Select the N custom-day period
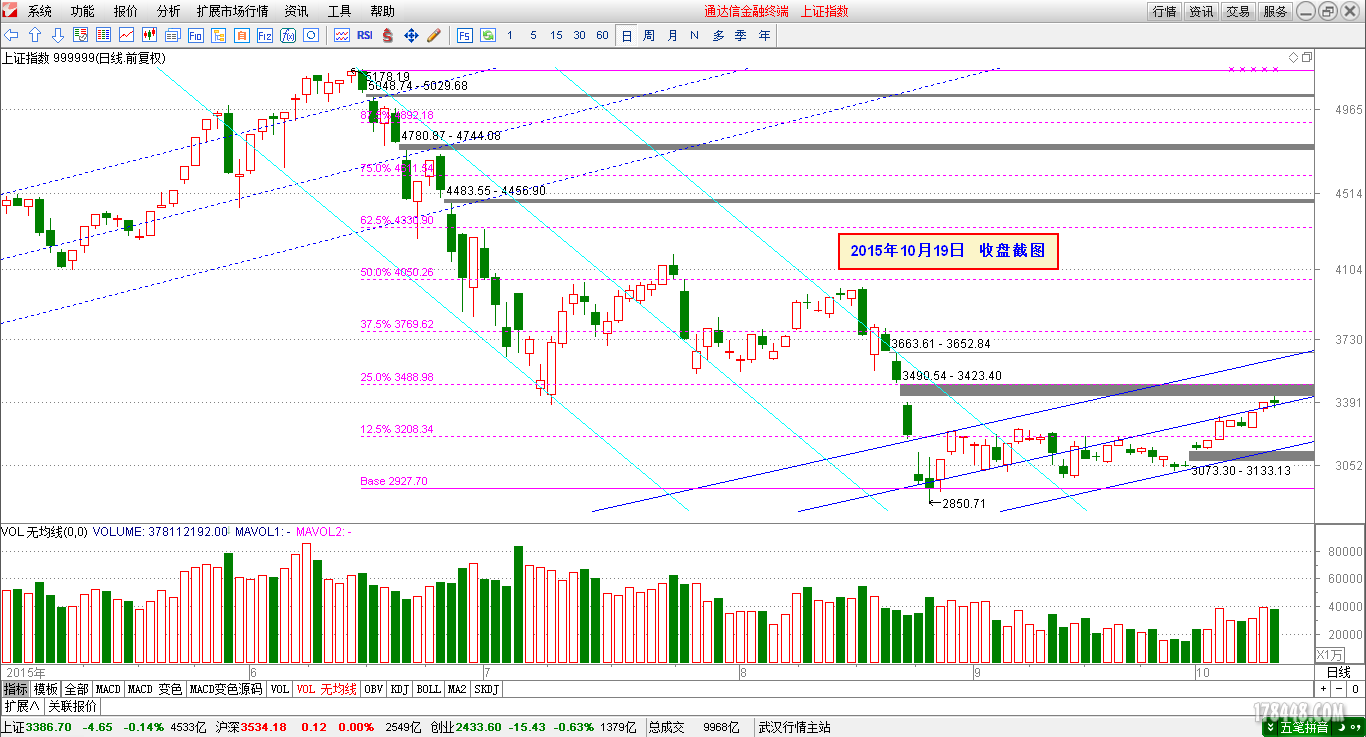The height and width of the screenshot is (737, 1366). pyautogui.click(x=695, y=35)
